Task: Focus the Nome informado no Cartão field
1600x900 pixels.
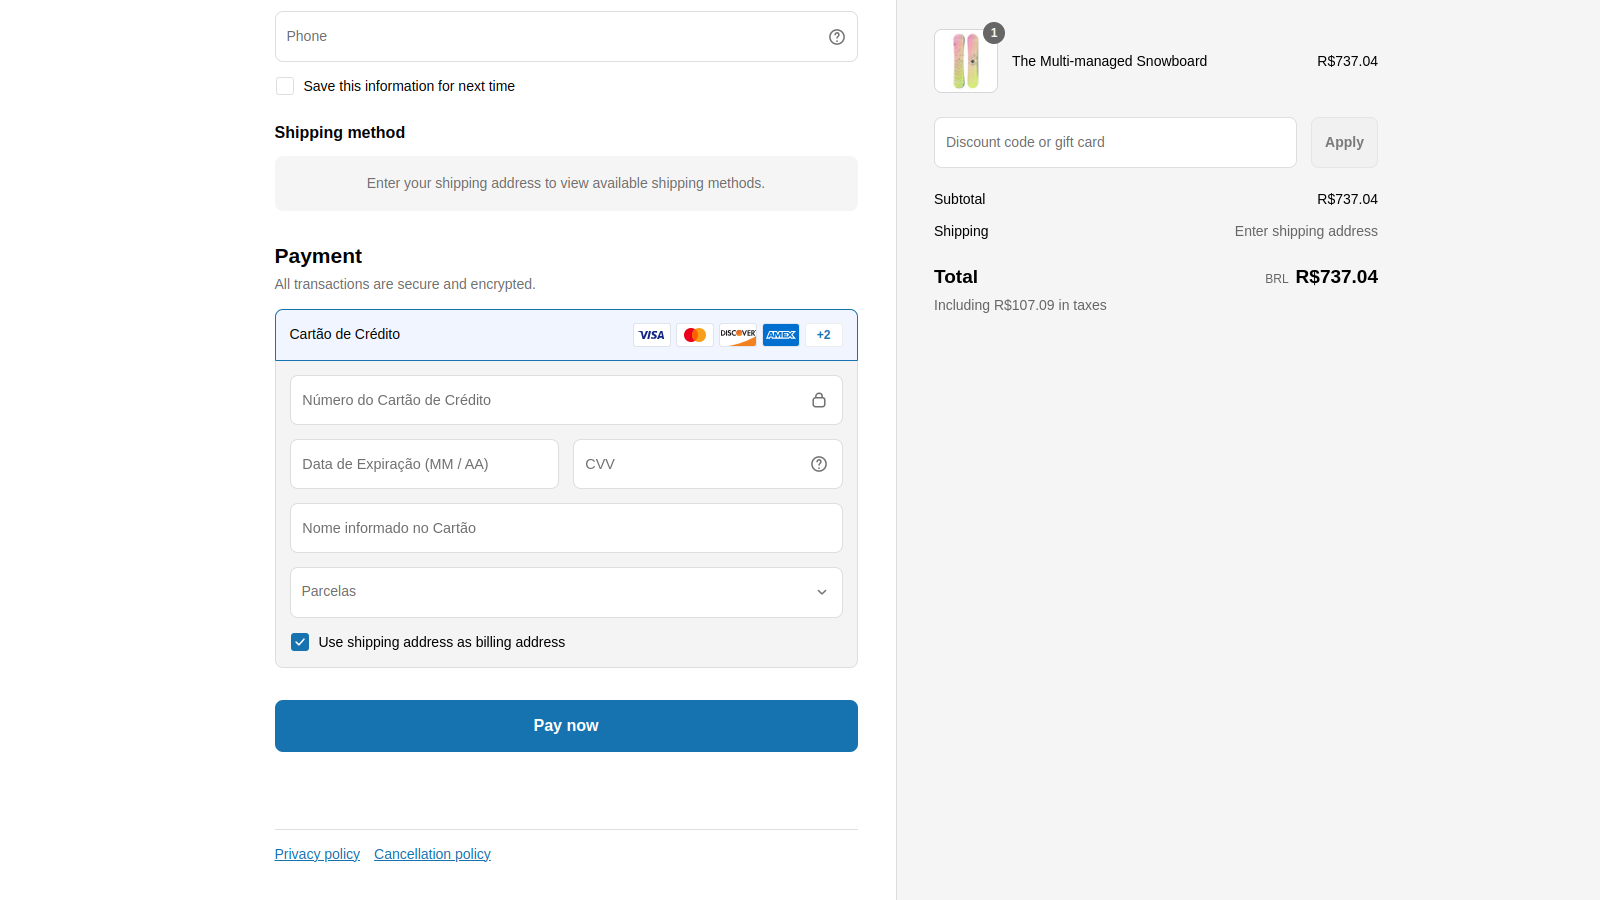Action: coord(566,528)
